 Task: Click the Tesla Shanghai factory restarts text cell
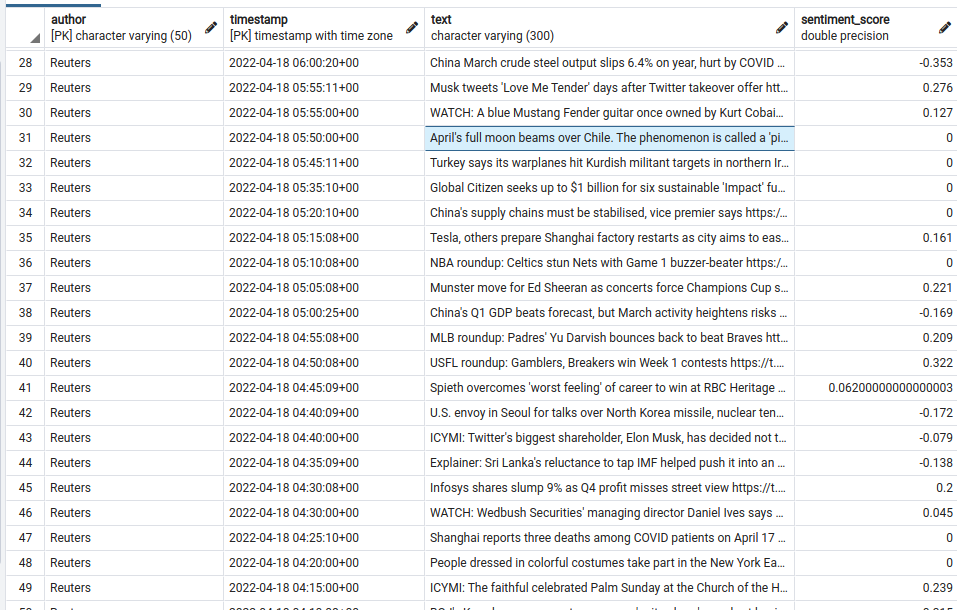[x=610, y=237]
